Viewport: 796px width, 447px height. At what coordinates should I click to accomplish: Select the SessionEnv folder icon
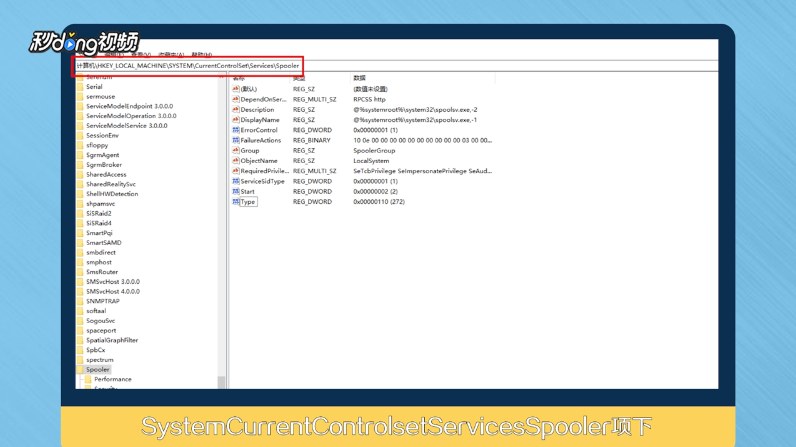[x=80, y=135]
